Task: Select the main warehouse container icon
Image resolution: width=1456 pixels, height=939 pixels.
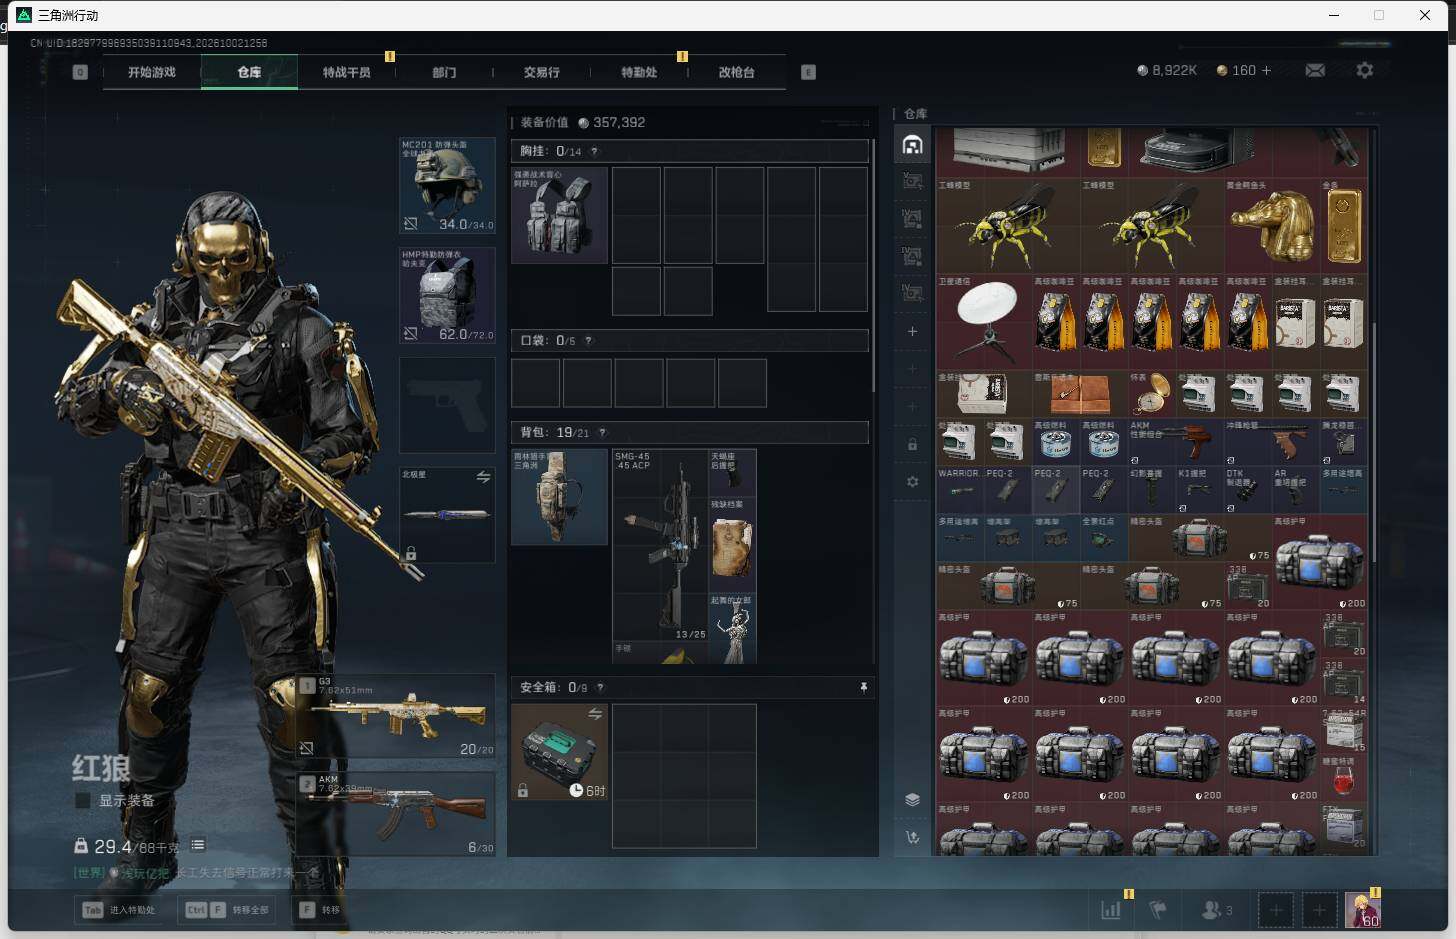Action: pos(912,145)
